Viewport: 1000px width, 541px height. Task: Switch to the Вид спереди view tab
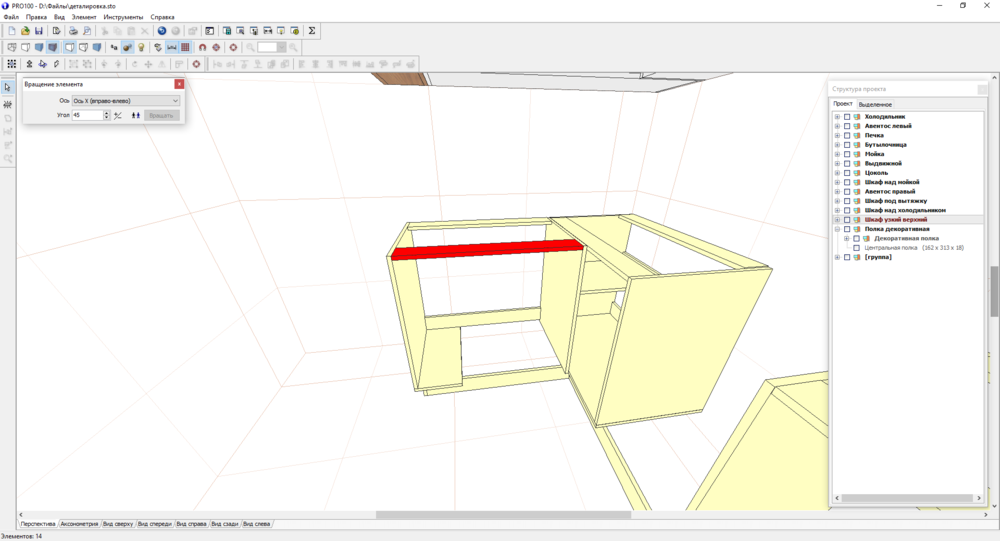click(155, 524)
